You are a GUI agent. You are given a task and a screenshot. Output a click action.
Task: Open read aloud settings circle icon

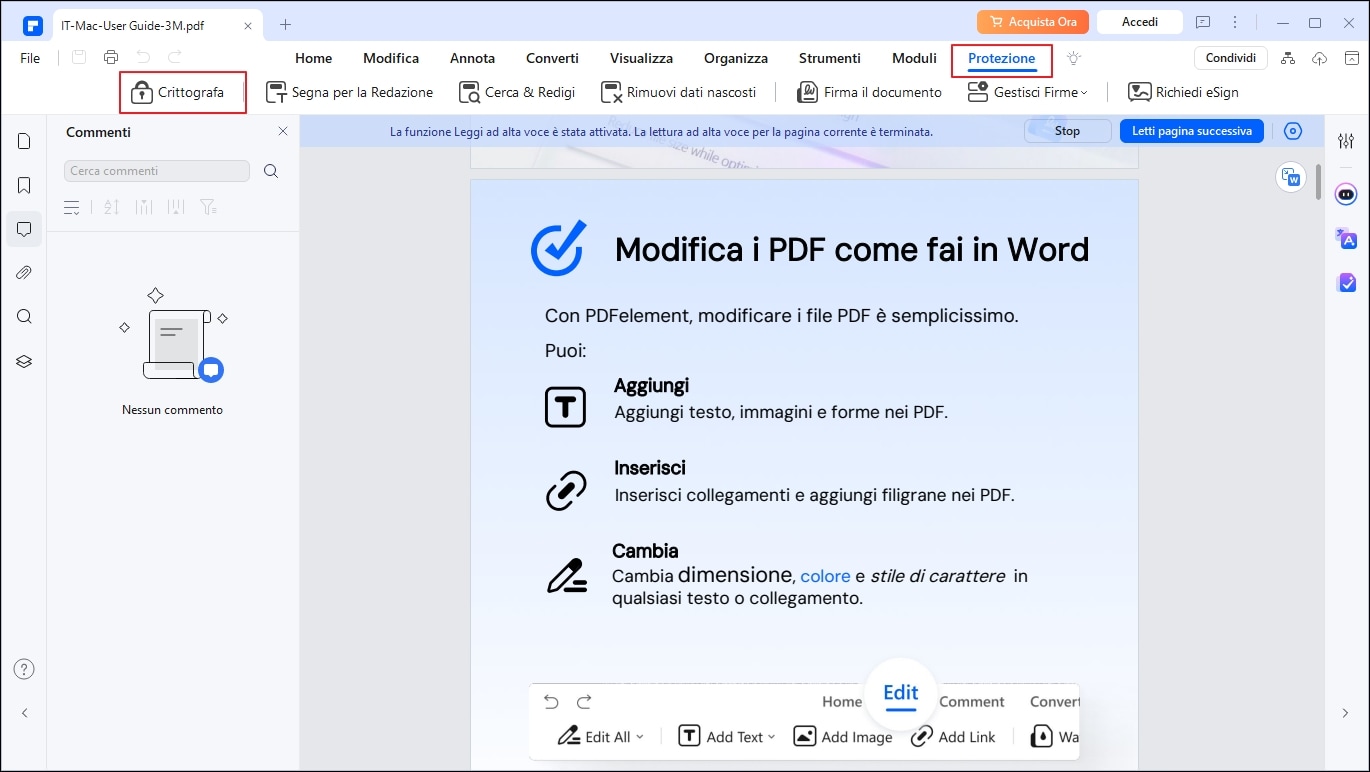1293,131
